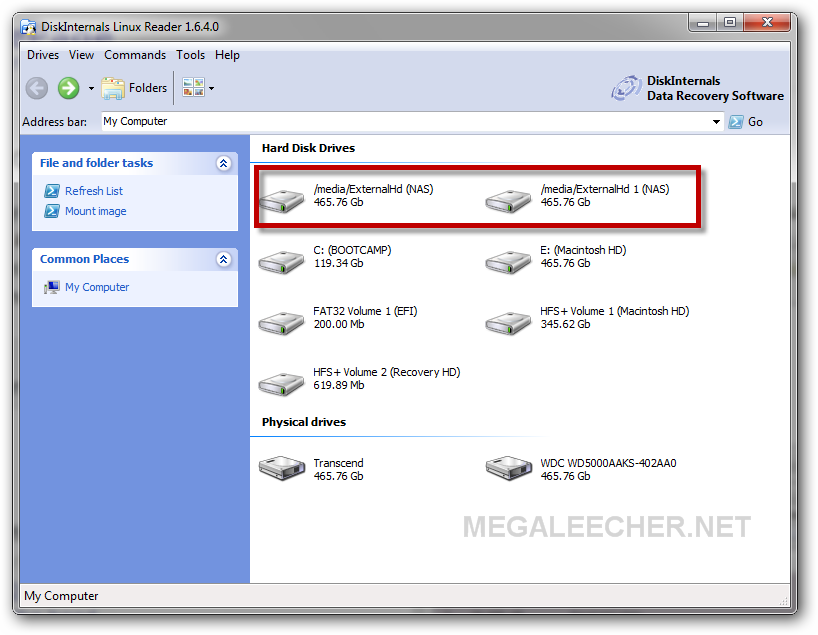
Task: Click the File and folder tasks heading
Action: coord(97,163)
